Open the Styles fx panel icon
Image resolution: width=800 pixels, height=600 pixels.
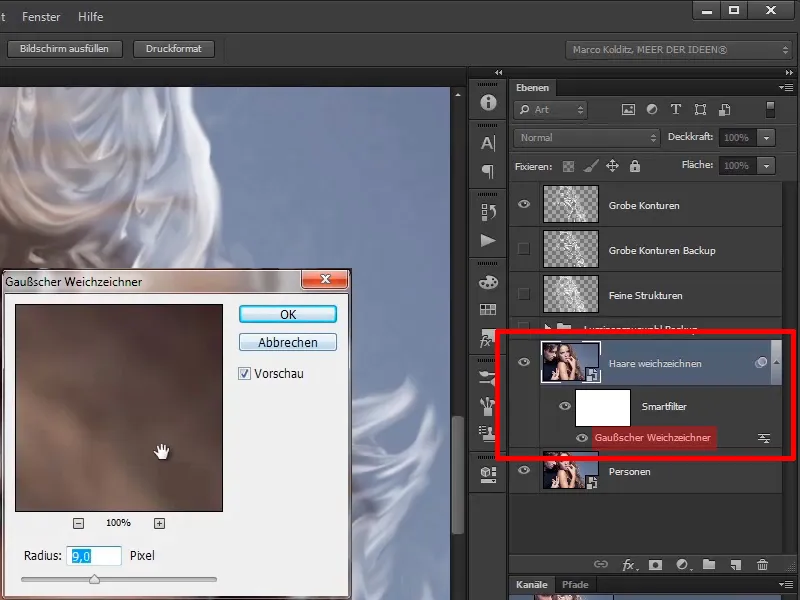click(x=487, y=340)
